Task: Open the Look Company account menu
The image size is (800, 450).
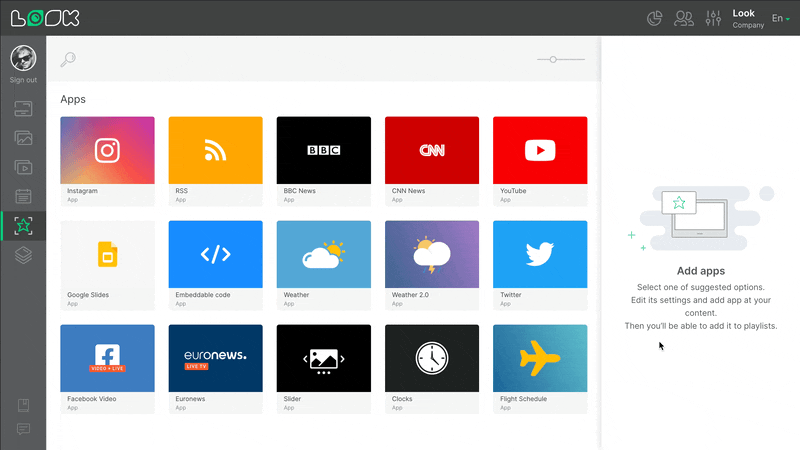Action: (747, 18)
